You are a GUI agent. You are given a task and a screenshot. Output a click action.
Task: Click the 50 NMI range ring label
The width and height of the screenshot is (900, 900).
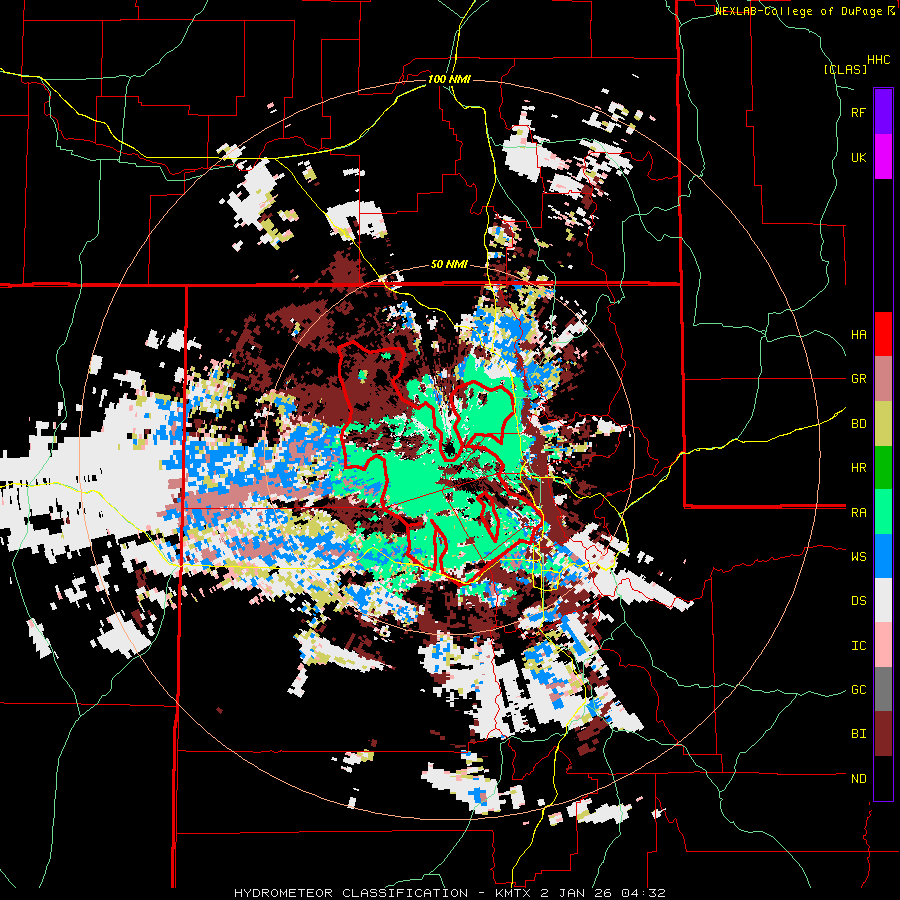449,265
